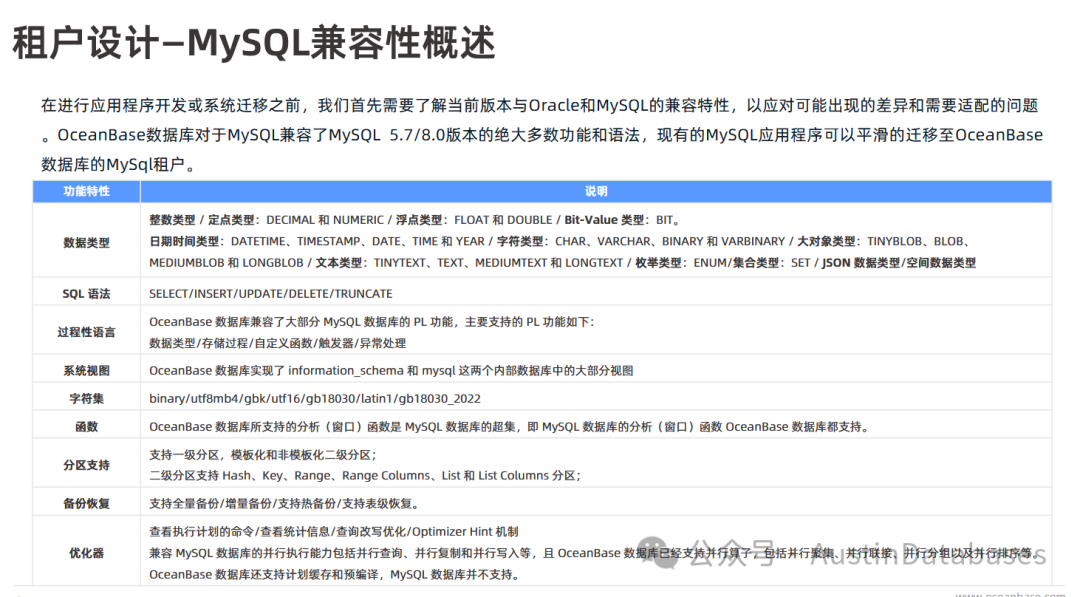Image resolution: width=1080 pixels, height=597 pixels.
Task: Select the "优化器" row label
Action: (87, 553)
